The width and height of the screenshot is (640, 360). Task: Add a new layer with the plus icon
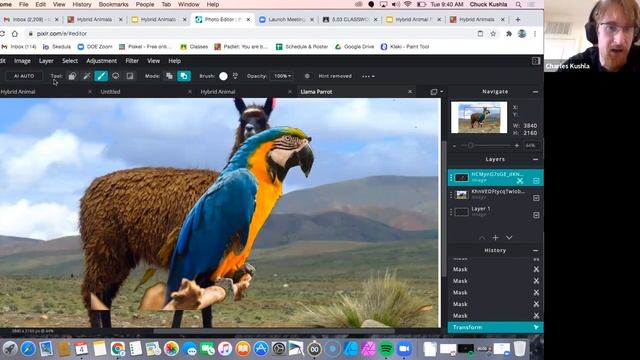(x=496, y=238)
